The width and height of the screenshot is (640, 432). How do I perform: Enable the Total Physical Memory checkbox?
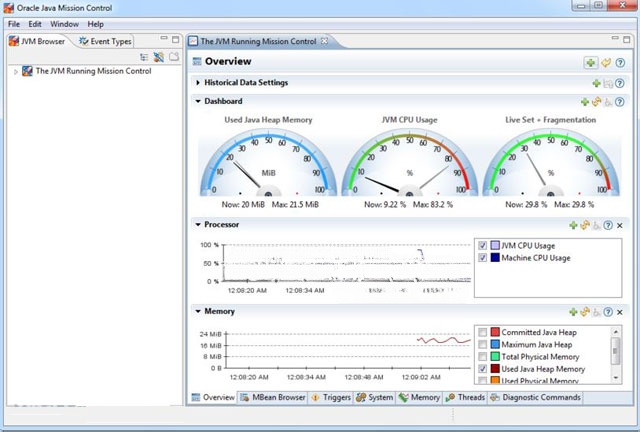pyautogui.click(x=482, y=356)
